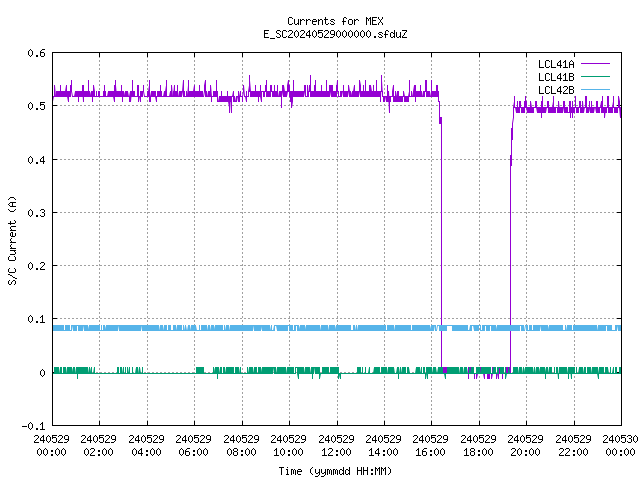Pick the green line sample beside LCL41B
The height and width of the screenshot is (480, 640).
[x=595, y=76]
